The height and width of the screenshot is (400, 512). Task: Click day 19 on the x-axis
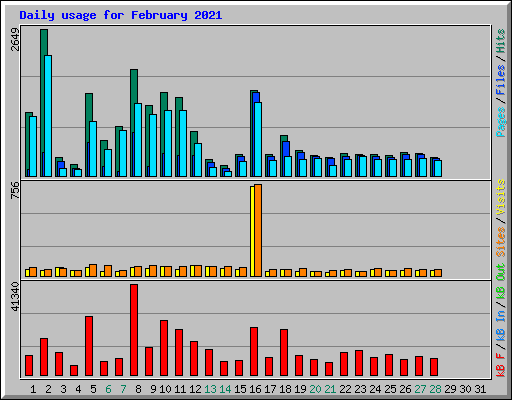pos(300,389)
